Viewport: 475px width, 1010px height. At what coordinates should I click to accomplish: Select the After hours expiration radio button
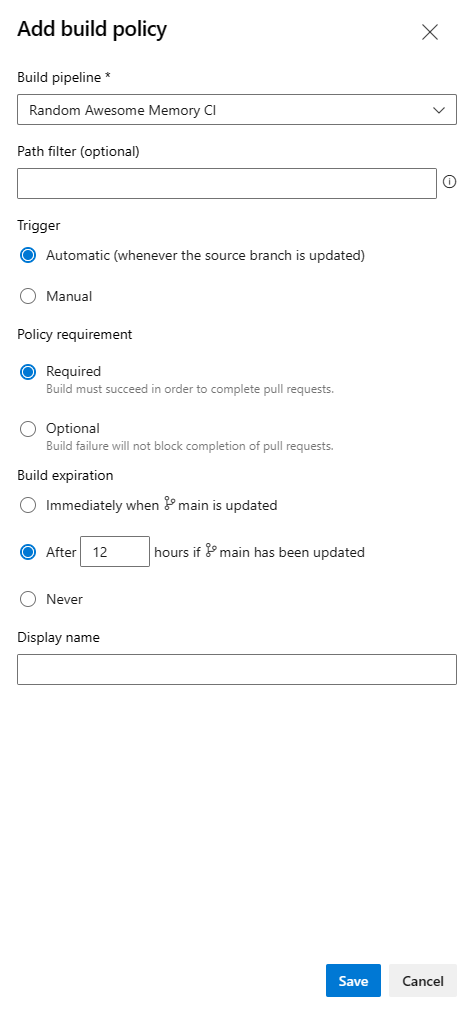point(28,552)
